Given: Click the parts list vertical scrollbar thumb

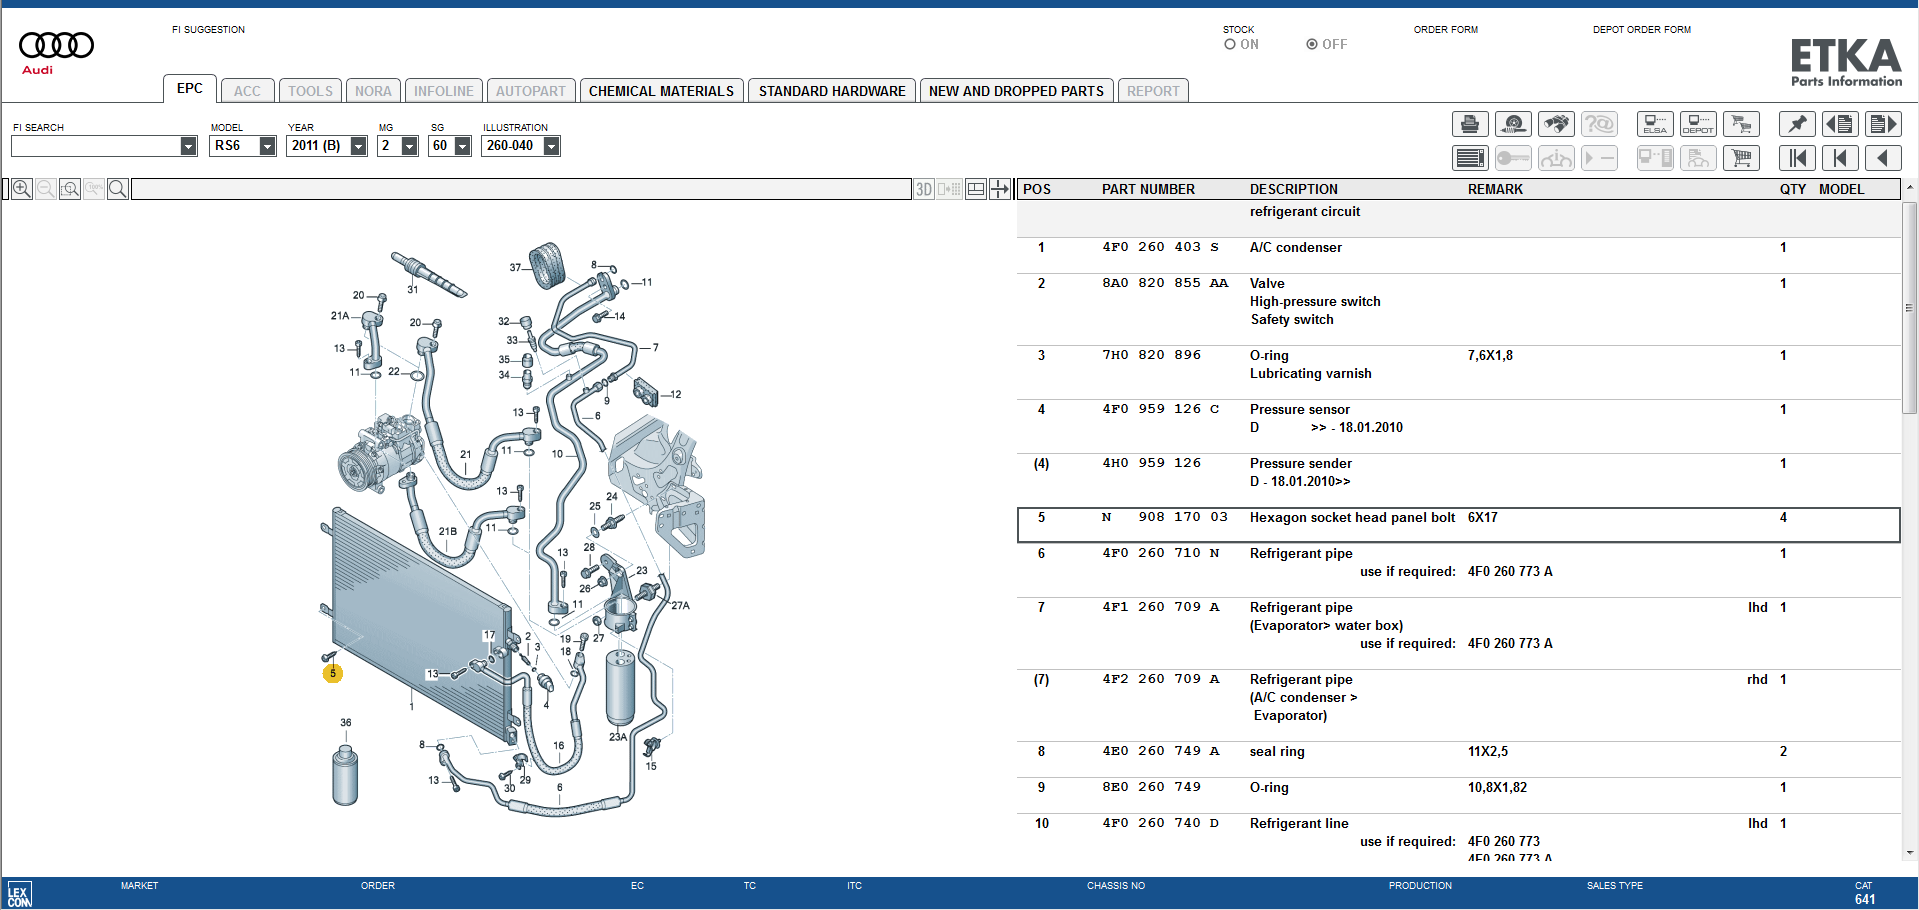Looking at the screenshot, I should [1909, 308].
